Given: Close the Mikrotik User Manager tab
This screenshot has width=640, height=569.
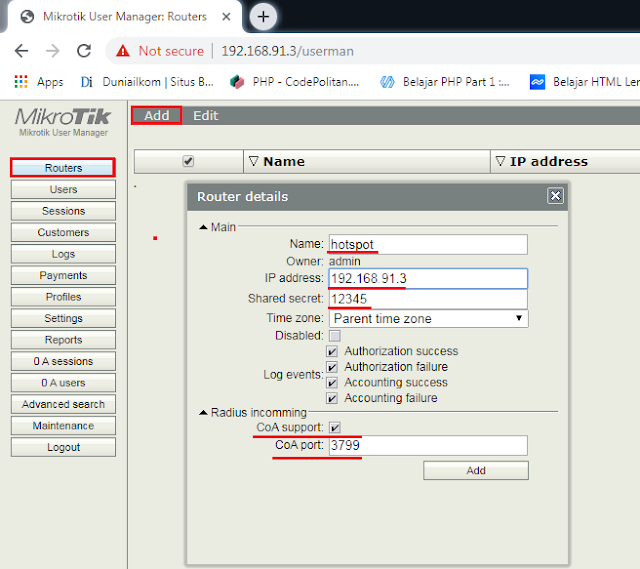Looking at the screenshot, I should [x=226, y=17].
